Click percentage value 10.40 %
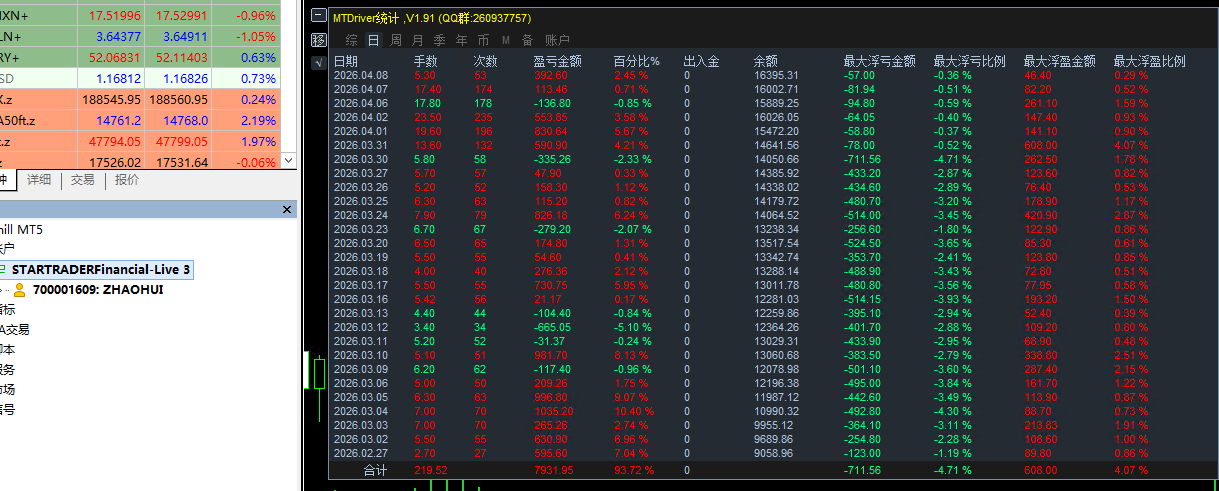1219x491 pixels. pyautogui.click(x=634, y=411)
